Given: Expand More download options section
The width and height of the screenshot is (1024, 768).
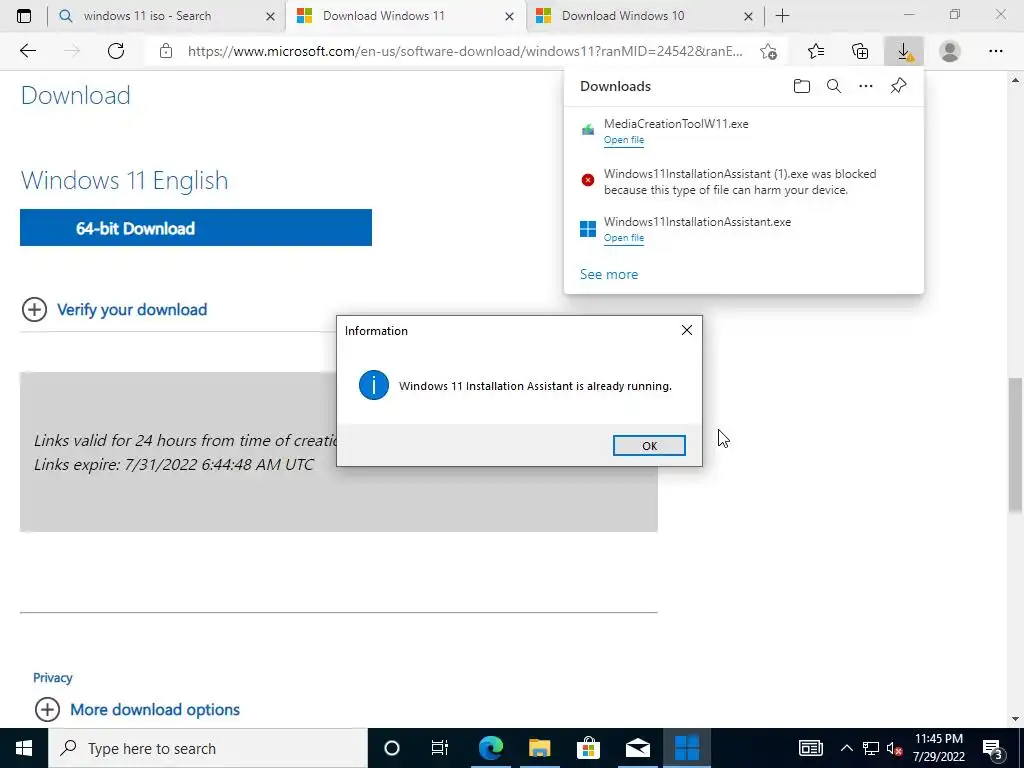Looking at the screenshot, I should [138, 709].
